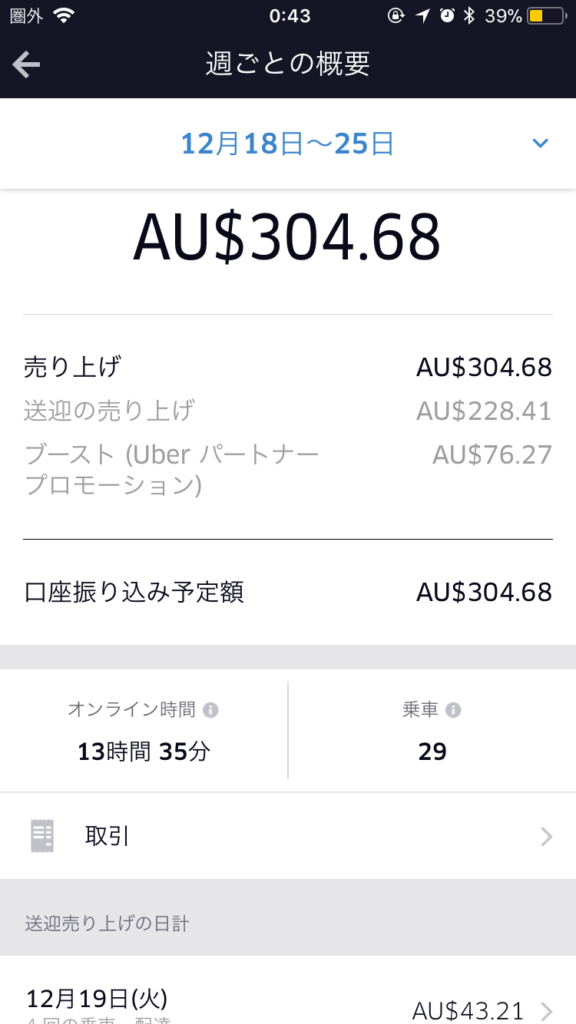
Task: Tap info icon next to オンライン時間
Action: 210,711
